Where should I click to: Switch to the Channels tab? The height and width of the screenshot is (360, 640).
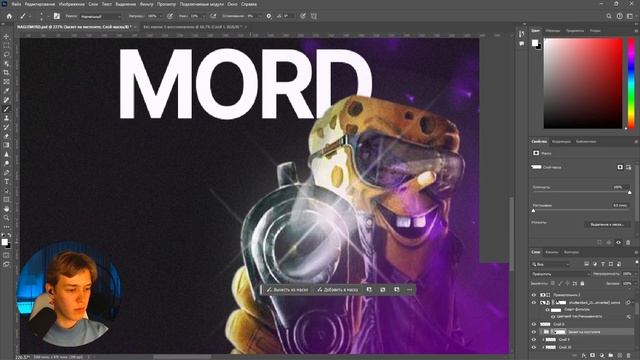point(552,252)
